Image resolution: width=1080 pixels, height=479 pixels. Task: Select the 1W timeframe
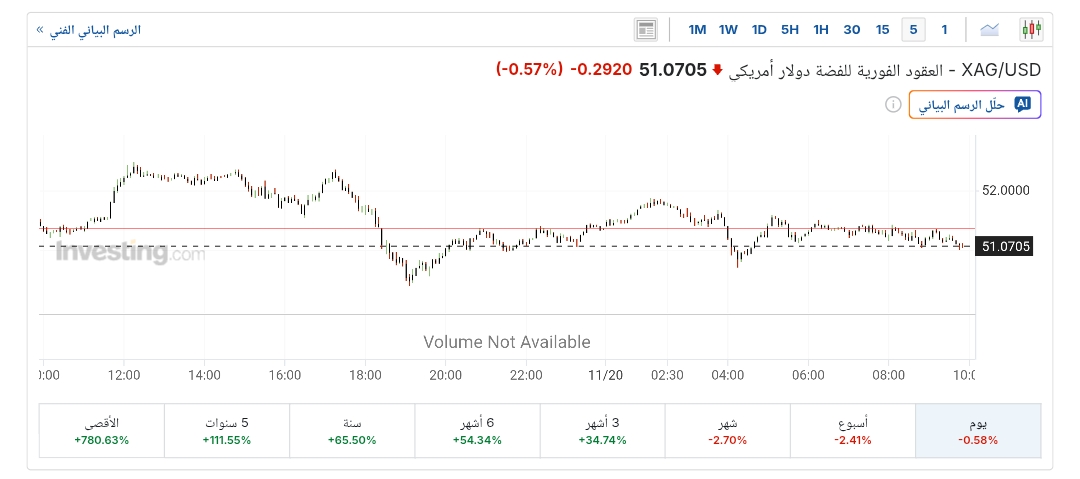pyautogui.click(x=728, y=29)
